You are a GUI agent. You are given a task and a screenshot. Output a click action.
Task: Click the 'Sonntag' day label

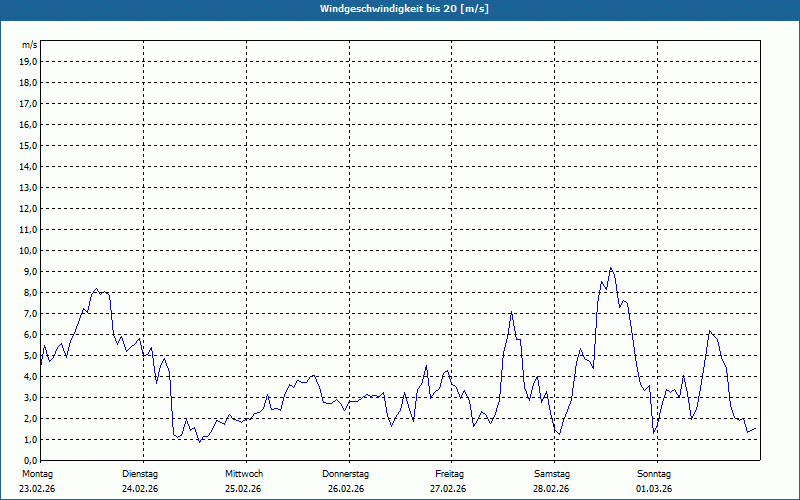pos(654,474)
